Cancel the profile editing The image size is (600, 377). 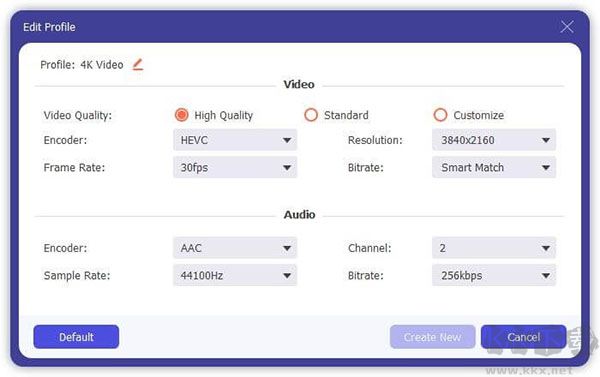[523, 337]
